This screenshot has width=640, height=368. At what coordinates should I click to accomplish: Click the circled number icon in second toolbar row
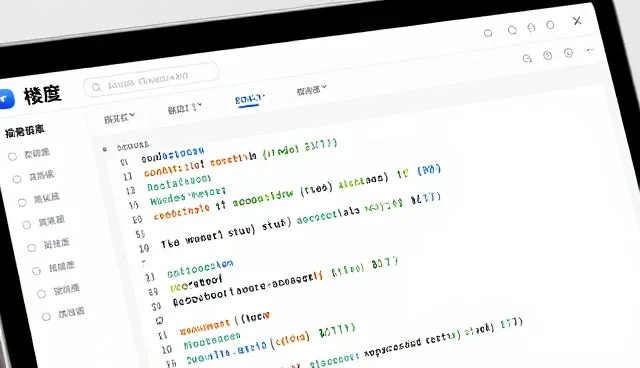coord(548,55)
